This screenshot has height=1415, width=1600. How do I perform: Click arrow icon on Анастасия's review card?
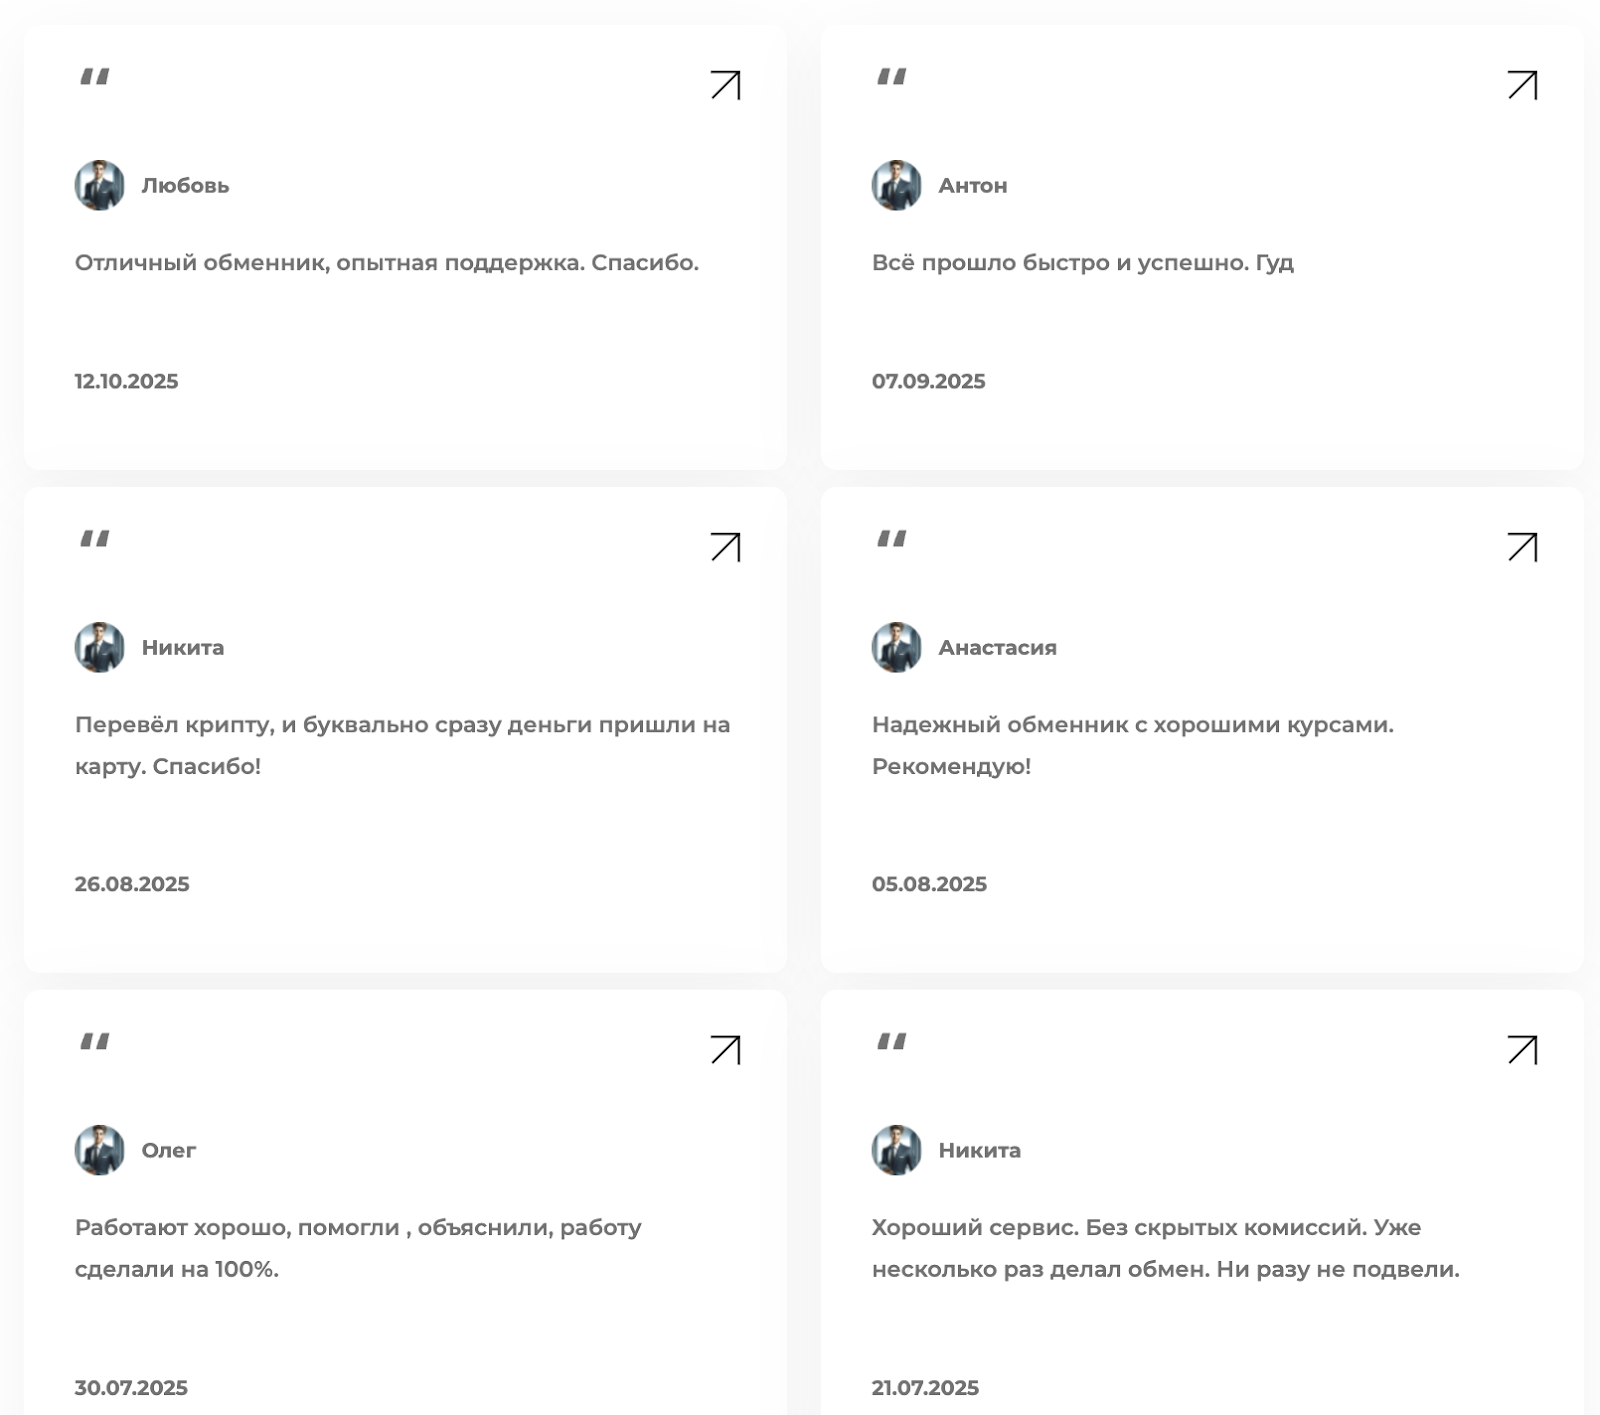(x=1522, y=547)
